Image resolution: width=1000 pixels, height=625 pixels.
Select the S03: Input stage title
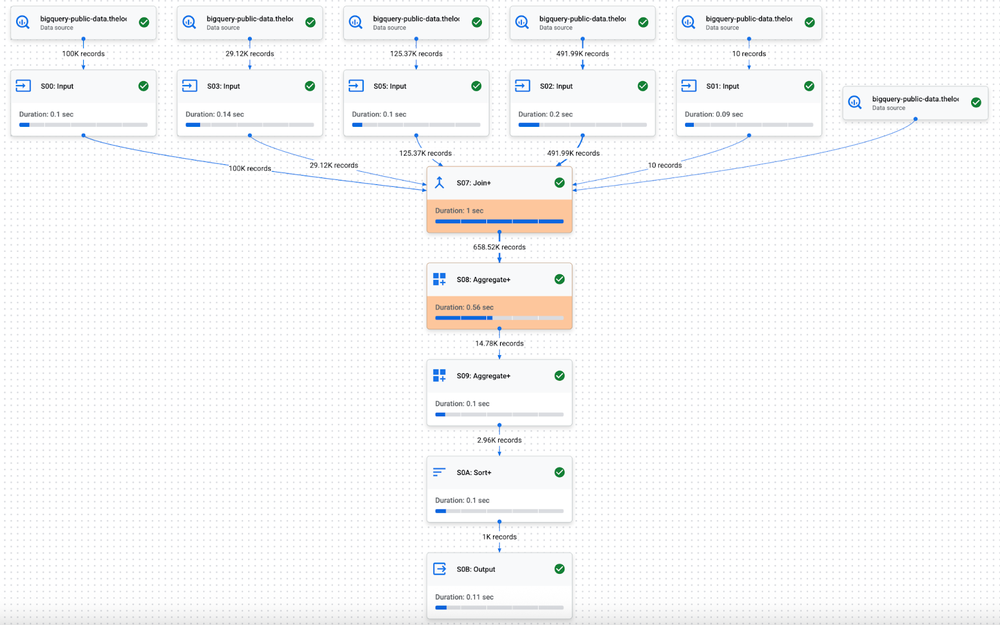[x=223, y=86]
